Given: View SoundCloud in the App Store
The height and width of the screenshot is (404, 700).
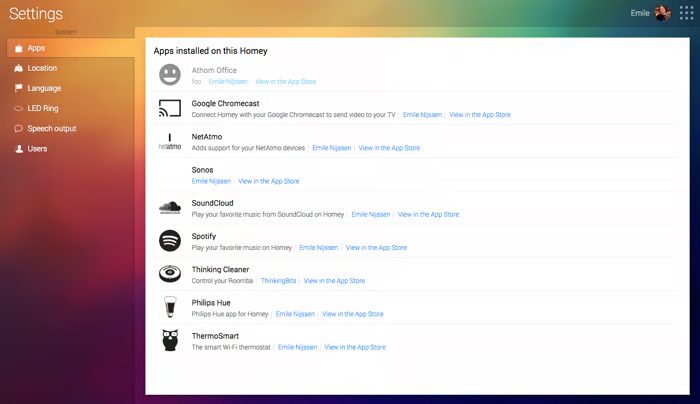Looking at the screenshot, I should pos(429,214).
